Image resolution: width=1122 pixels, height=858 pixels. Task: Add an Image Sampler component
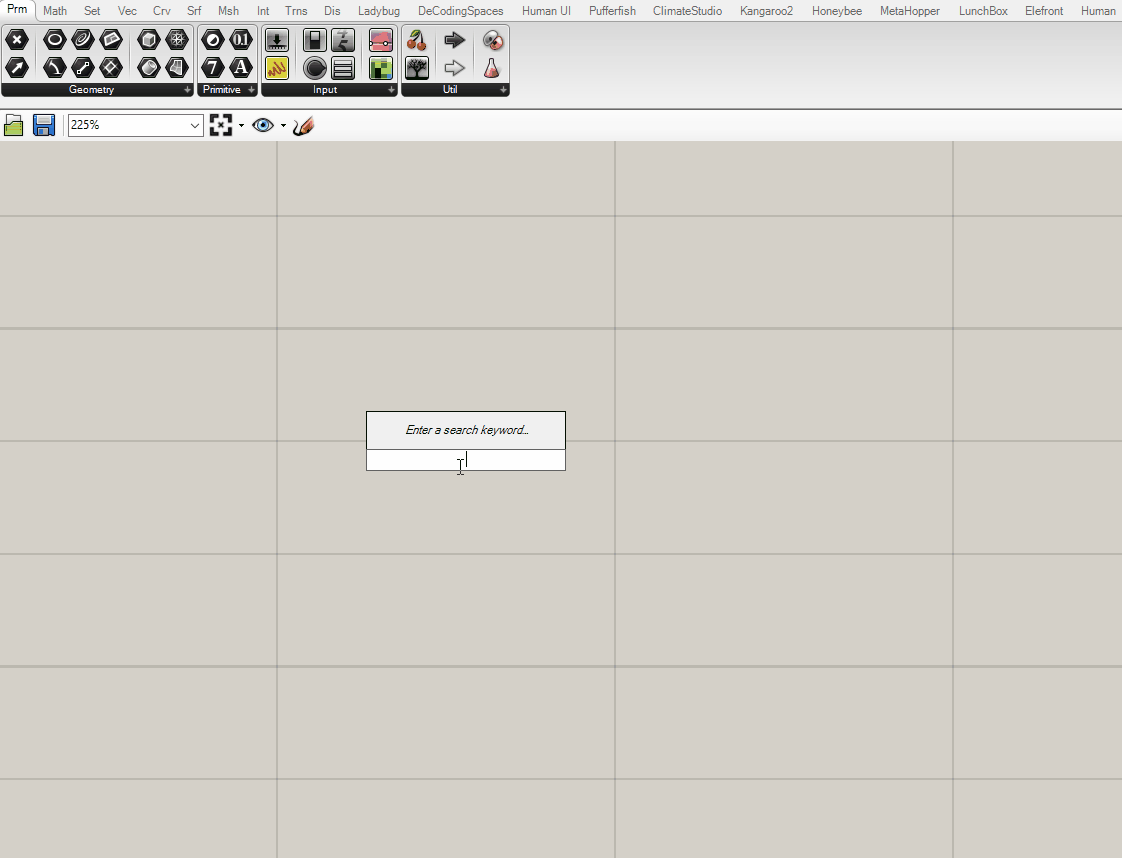(x=381, y=68)
